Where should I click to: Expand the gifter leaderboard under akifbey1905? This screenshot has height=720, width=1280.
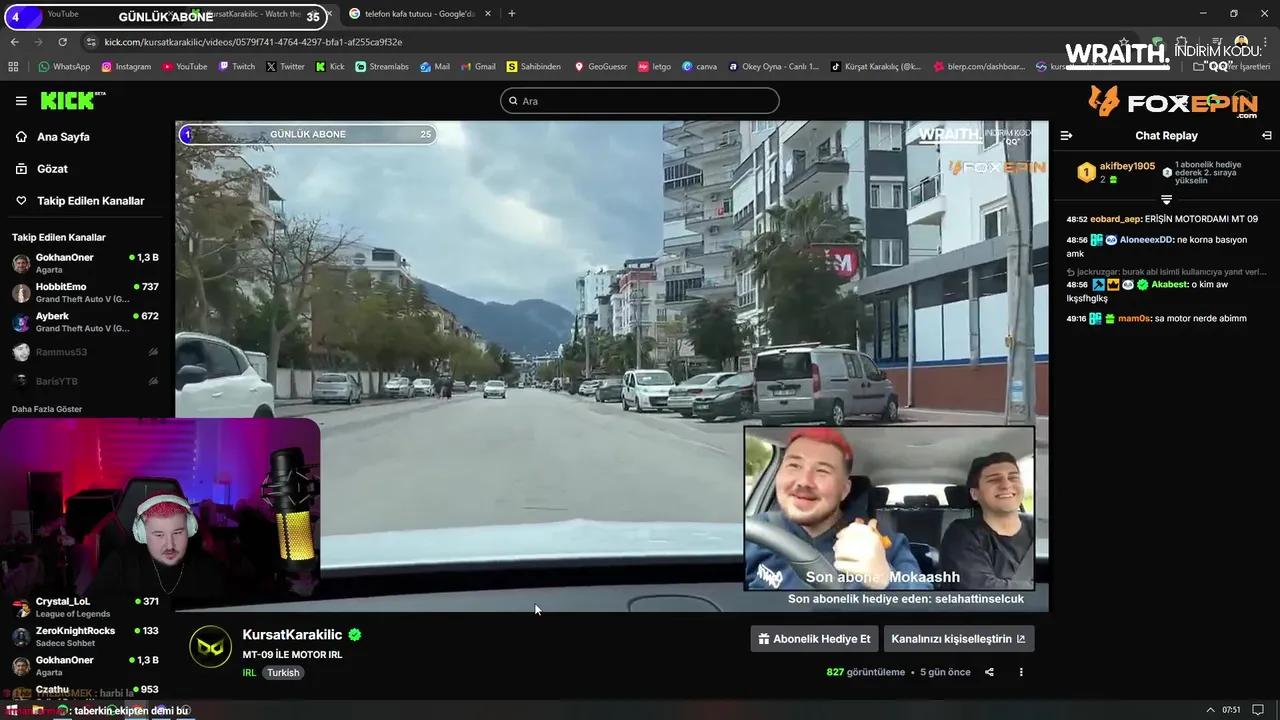pos(1166,199)
